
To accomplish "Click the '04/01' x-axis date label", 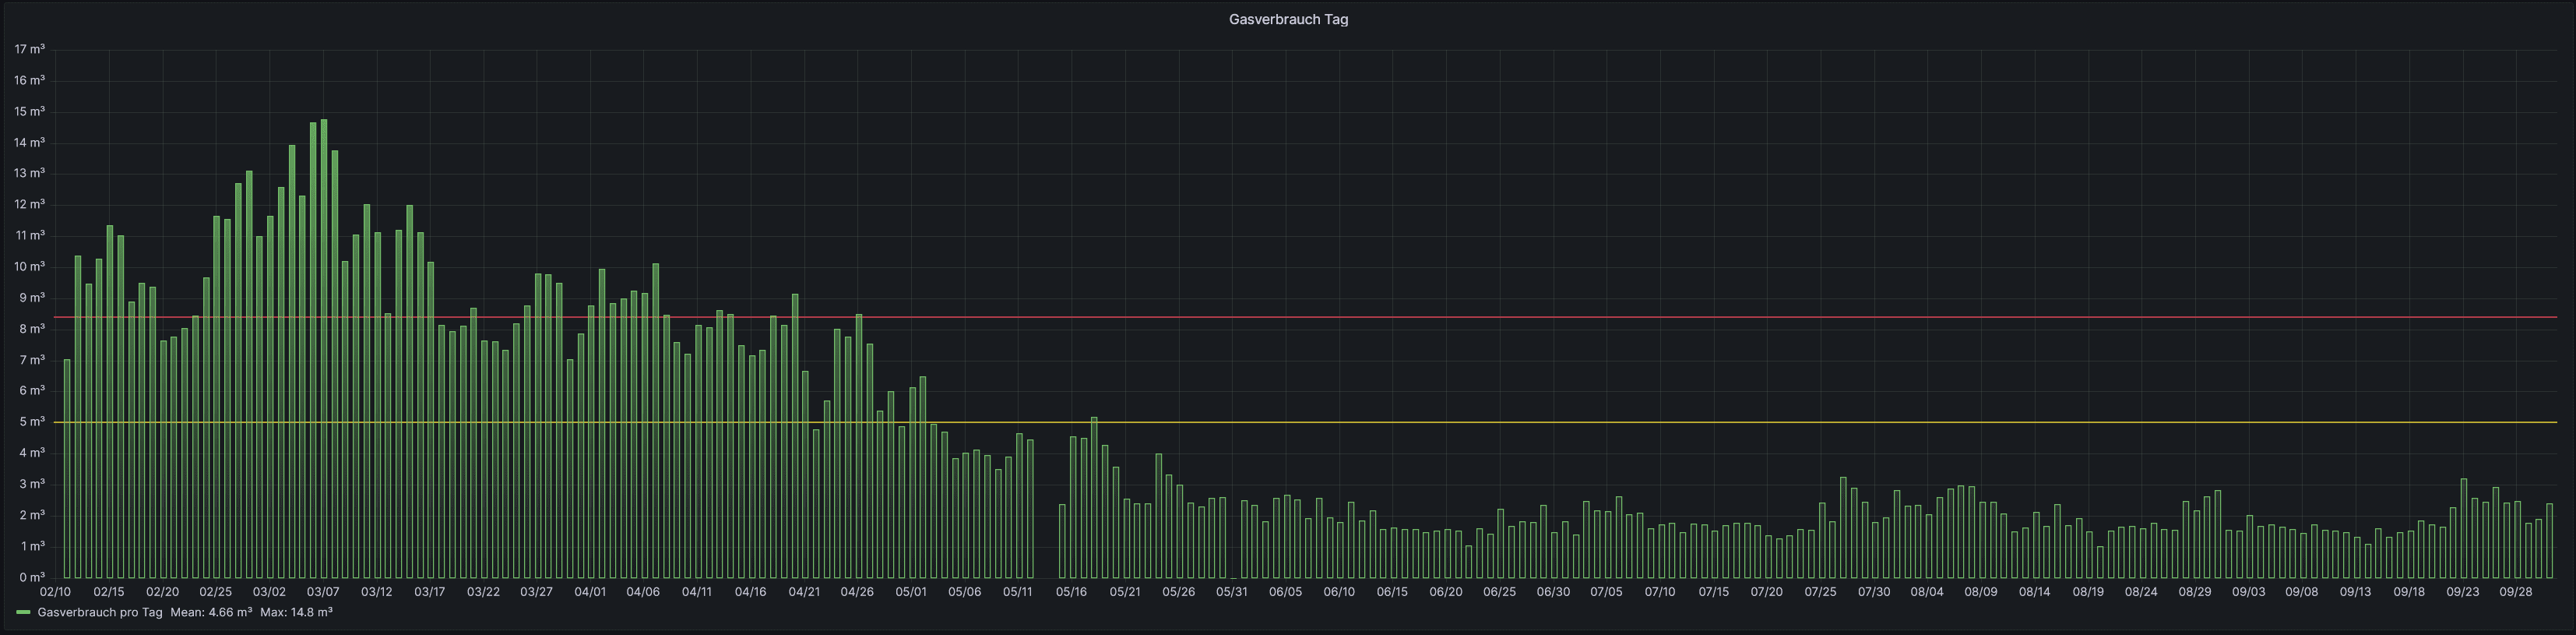I will (590, 591).
